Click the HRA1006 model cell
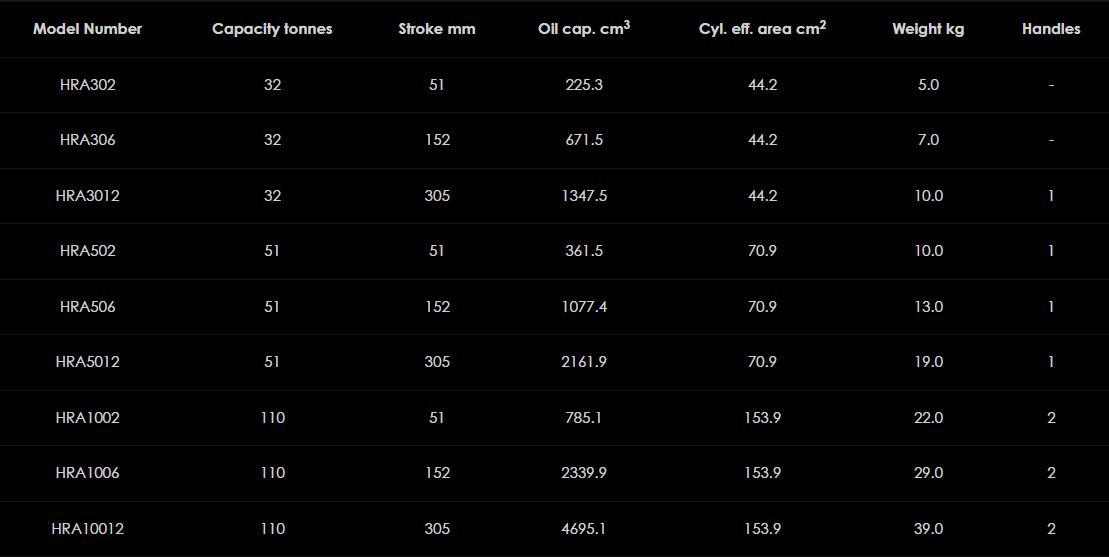Screen dimensions: 1109x557 coord(88,473)
